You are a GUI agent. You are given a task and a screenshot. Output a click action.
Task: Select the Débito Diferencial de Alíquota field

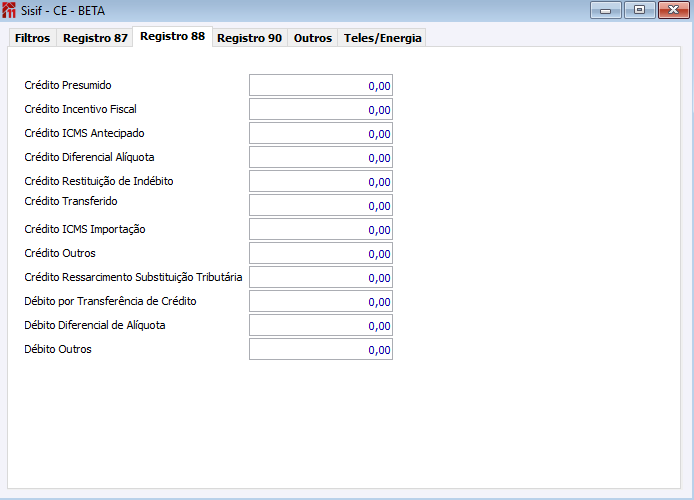(x=321, y=325)
